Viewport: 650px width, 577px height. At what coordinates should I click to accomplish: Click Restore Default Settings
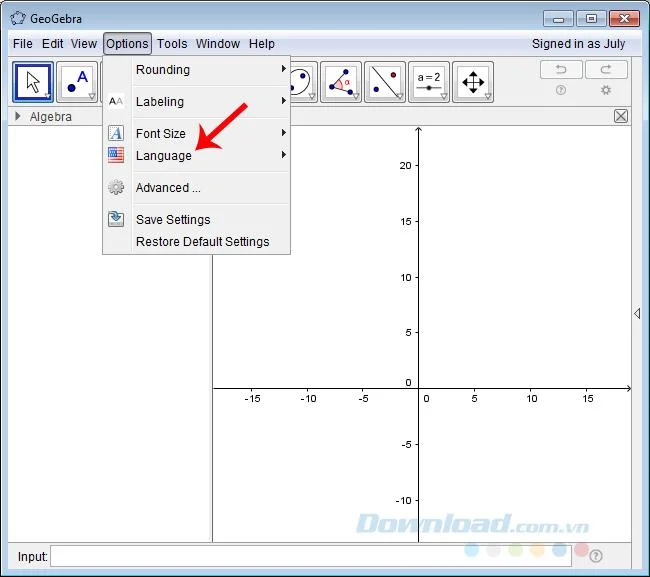(x=196, y=241)
